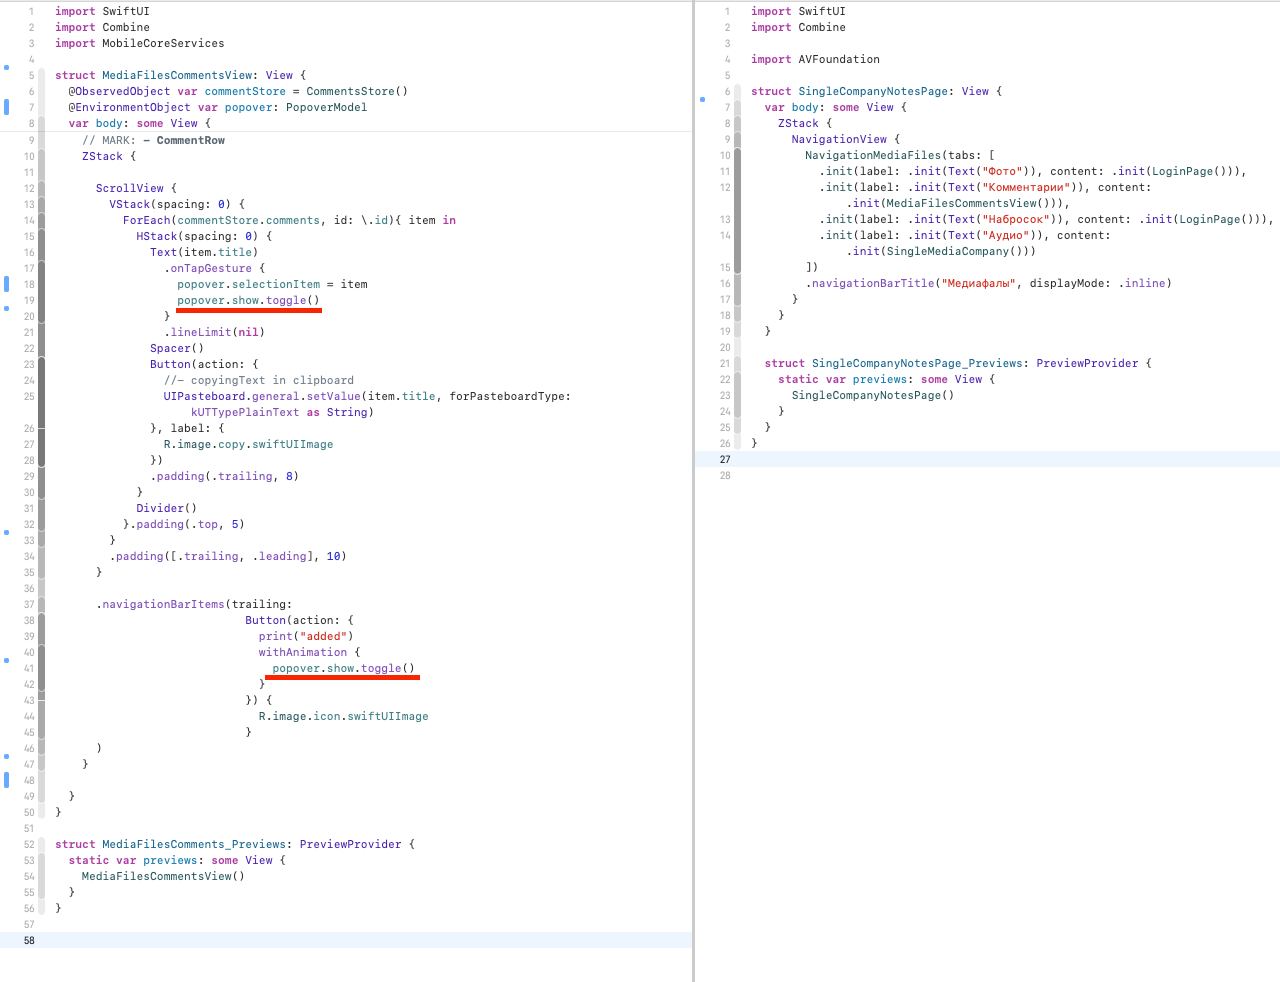Click "//– copyingText in clipboard" comment
Image resolution: width=1280 pixels, height=982 pixels.
258,380
